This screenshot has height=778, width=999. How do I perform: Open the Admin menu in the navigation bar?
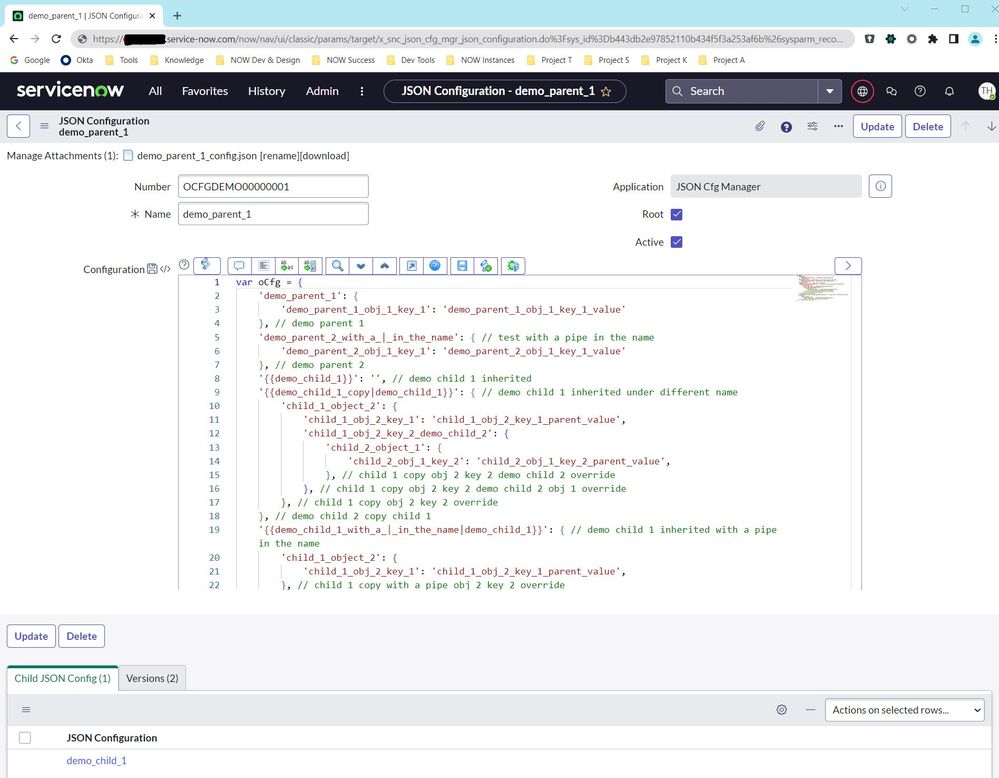pos(321,91)
